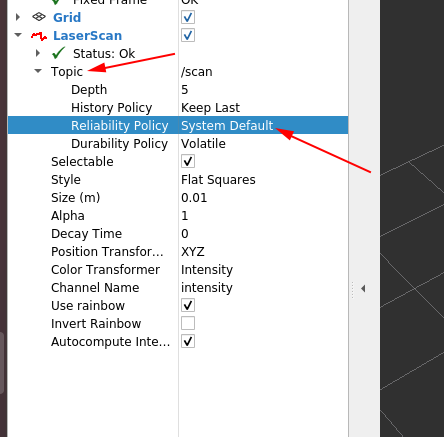Collapse the panel with the side arrow
The height and width of the screenshot is (437, 444).
(363, 288)
